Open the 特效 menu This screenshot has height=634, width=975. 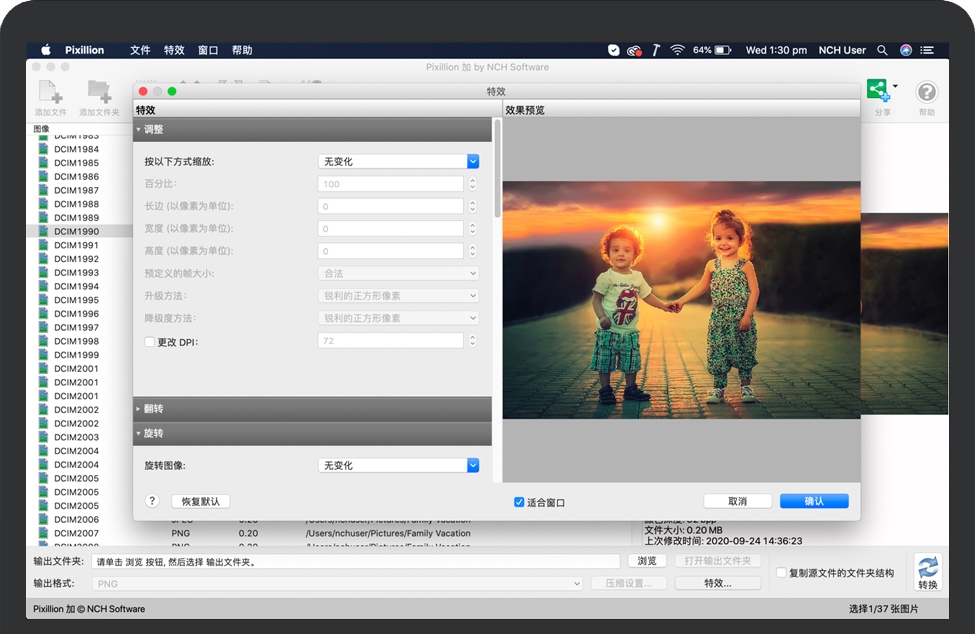174,49
